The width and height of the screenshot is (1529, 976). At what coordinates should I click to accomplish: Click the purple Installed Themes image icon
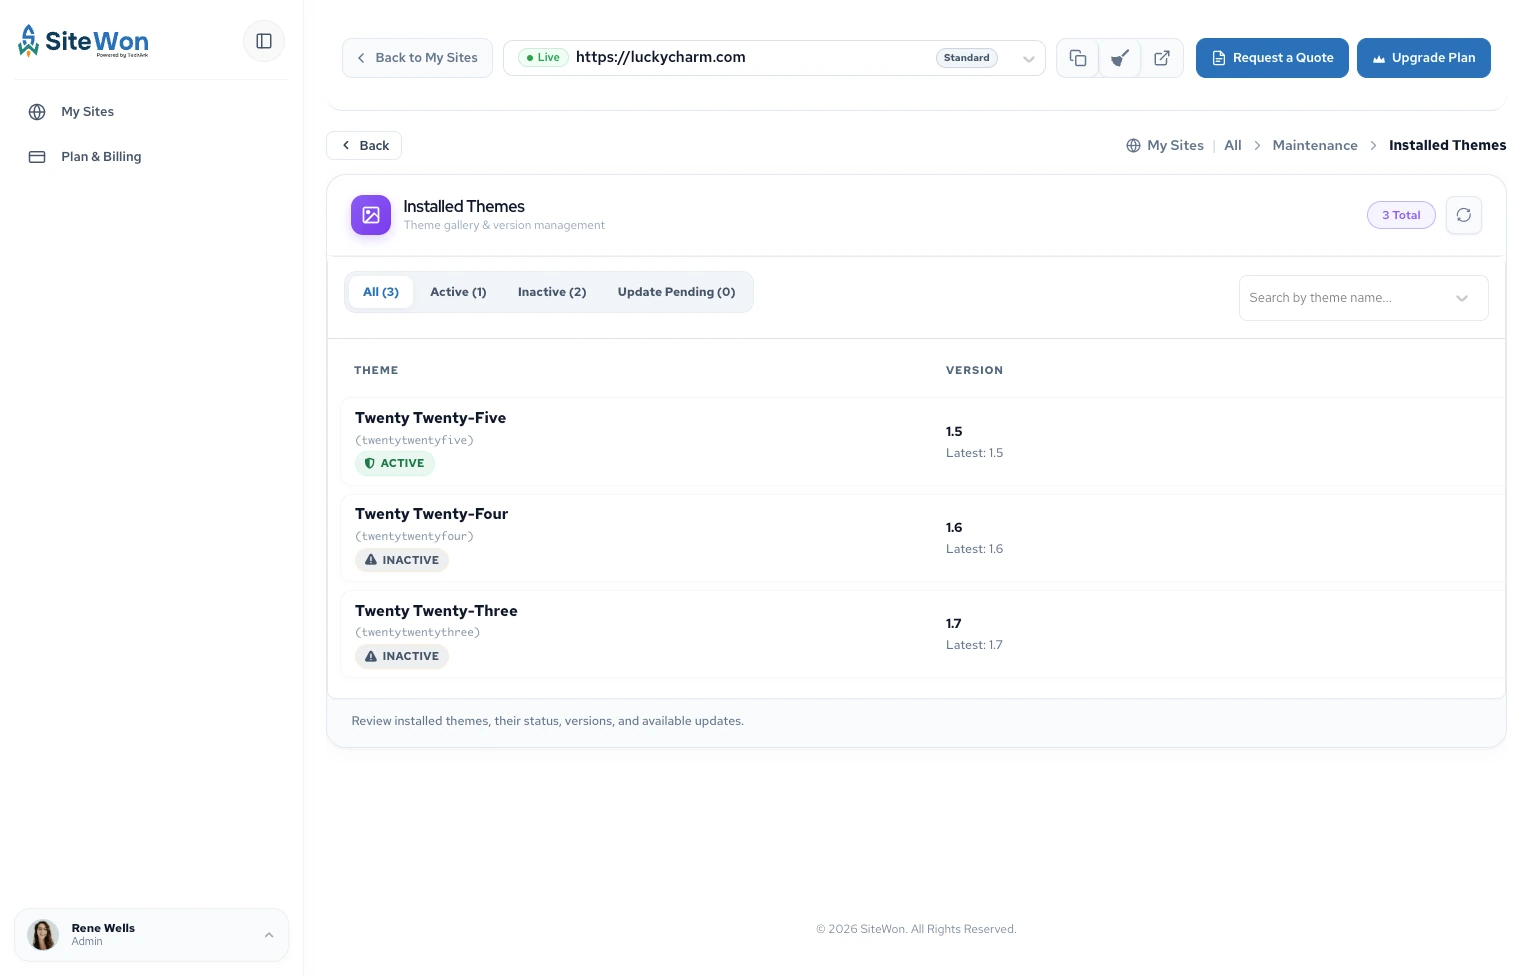(x=371, y=215)
